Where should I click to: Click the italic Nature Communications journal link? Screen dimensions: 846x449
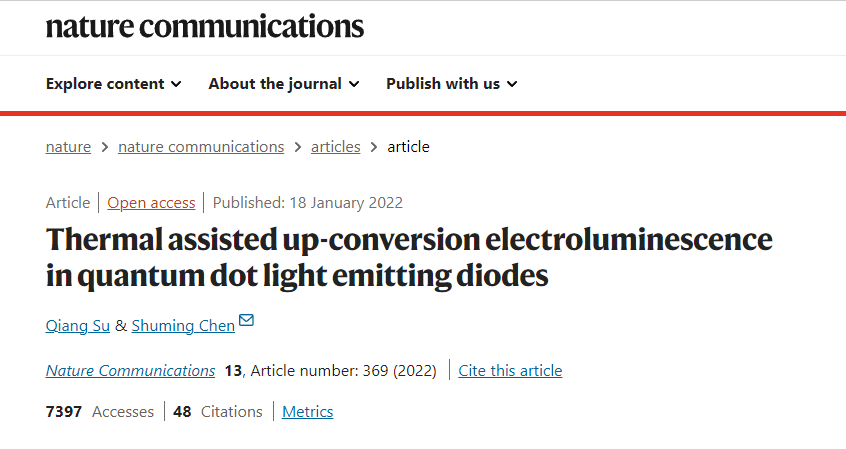click(x=130, y=370)
